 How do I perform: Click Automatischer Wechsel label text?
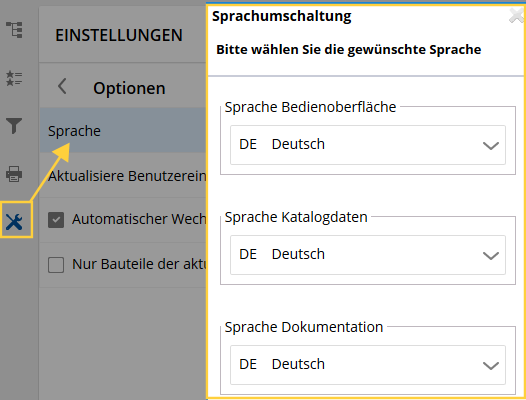[x=139, y=219]
